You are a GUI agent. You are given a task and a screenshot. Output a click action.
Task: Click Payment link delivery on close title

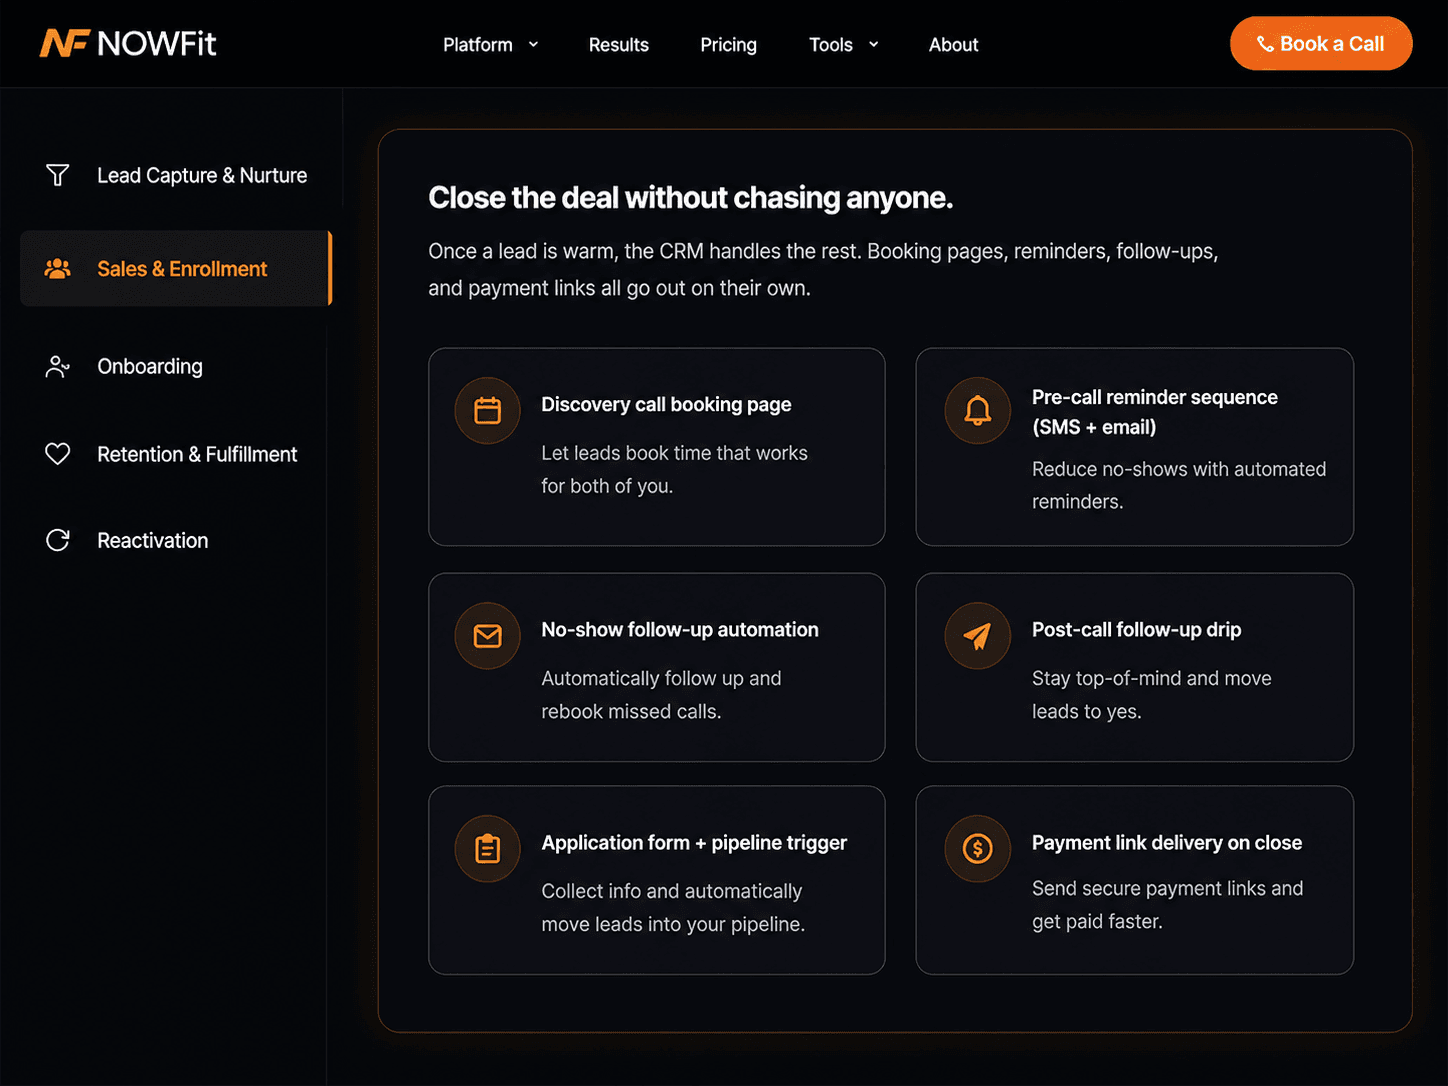1167,843
